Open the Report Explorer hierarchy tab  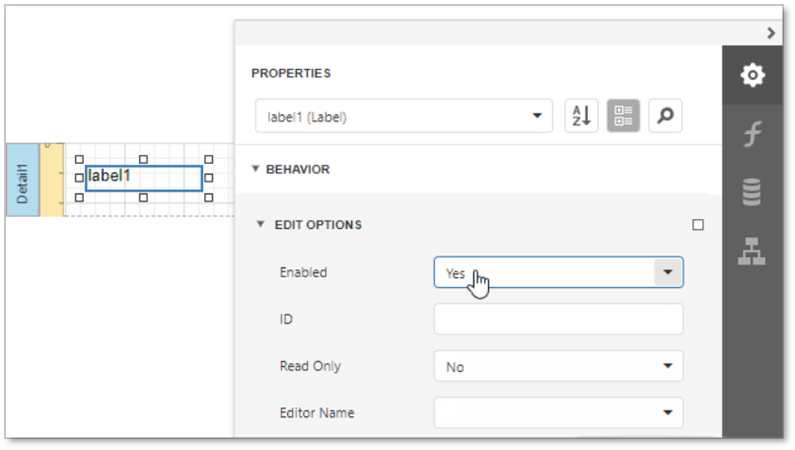752,252
